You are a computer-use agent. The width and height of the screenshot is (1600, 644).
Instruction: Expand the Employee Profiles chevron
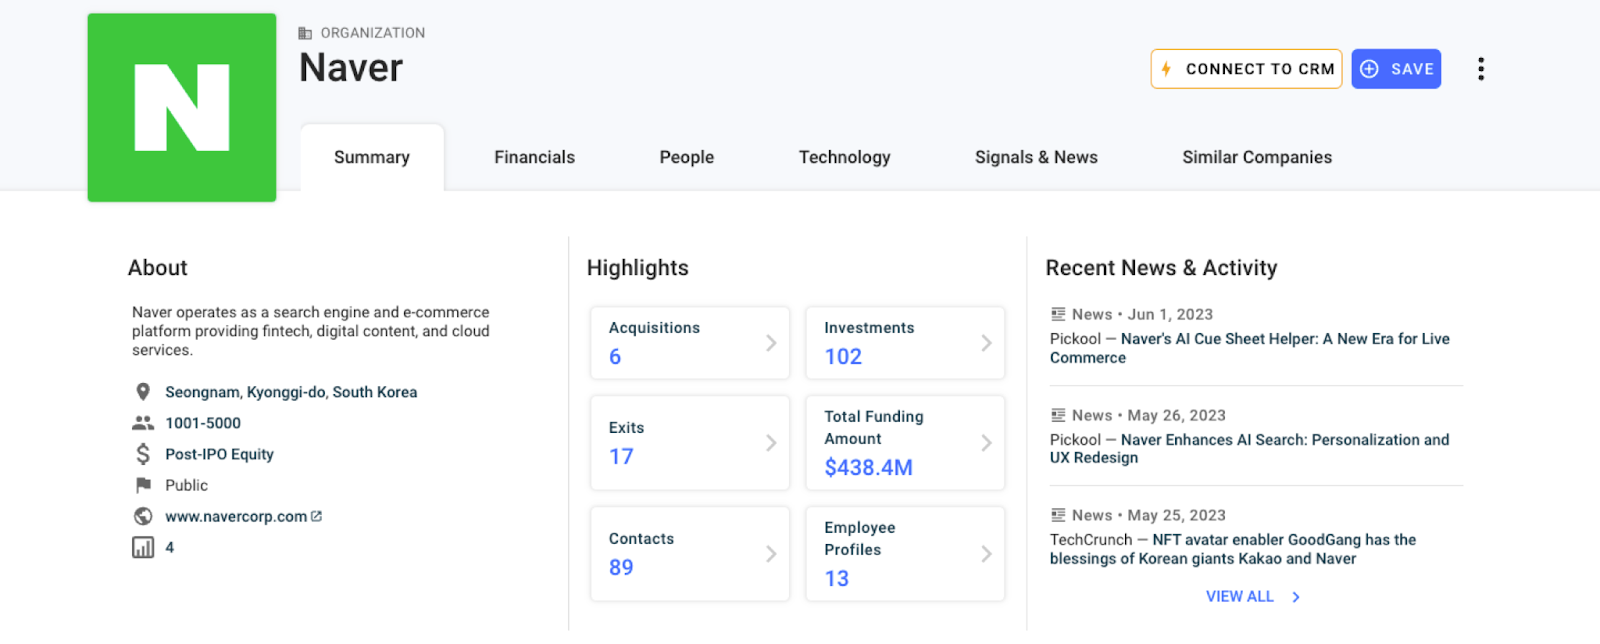pos(986,554)
